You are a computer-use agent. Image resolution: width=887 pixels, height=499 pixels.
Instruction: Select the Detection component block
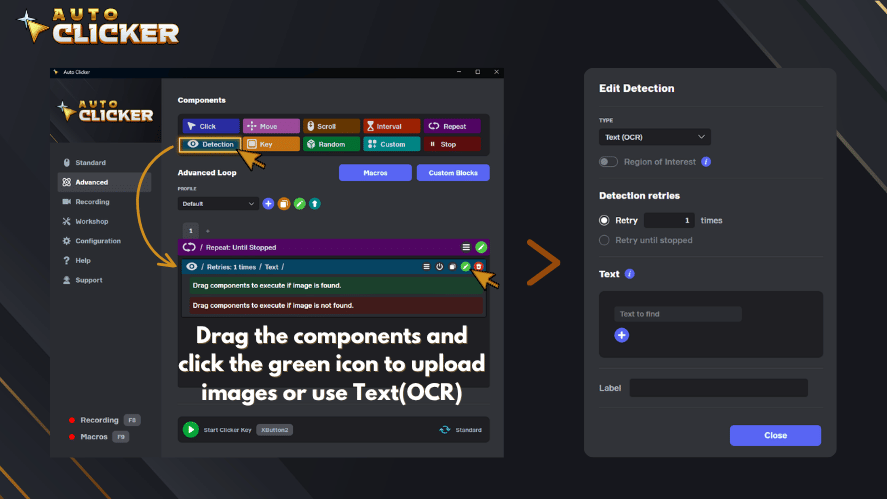tap(210, 144)
